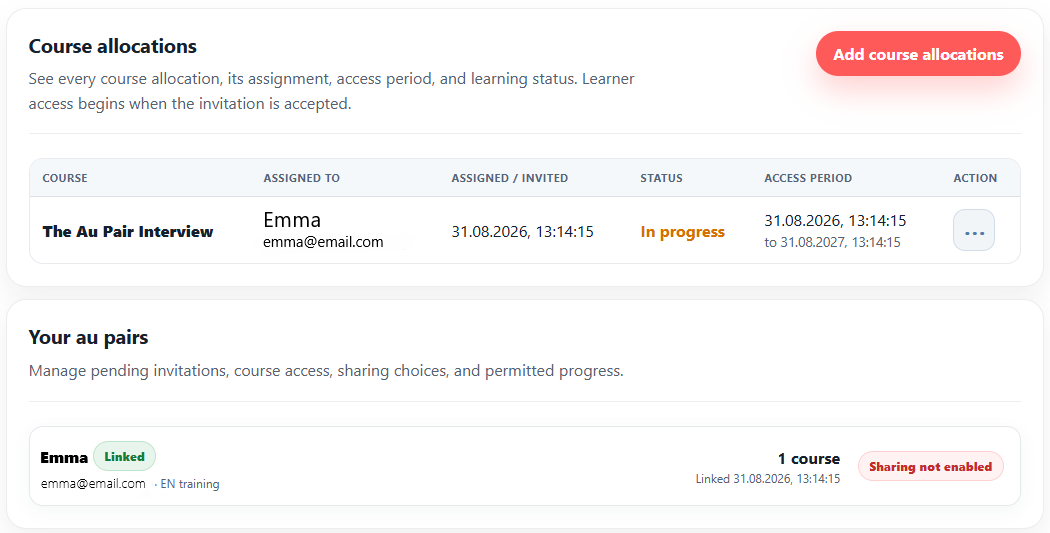
Task: Open Emma's card under Your au pairs
Action: pos(524,466)
